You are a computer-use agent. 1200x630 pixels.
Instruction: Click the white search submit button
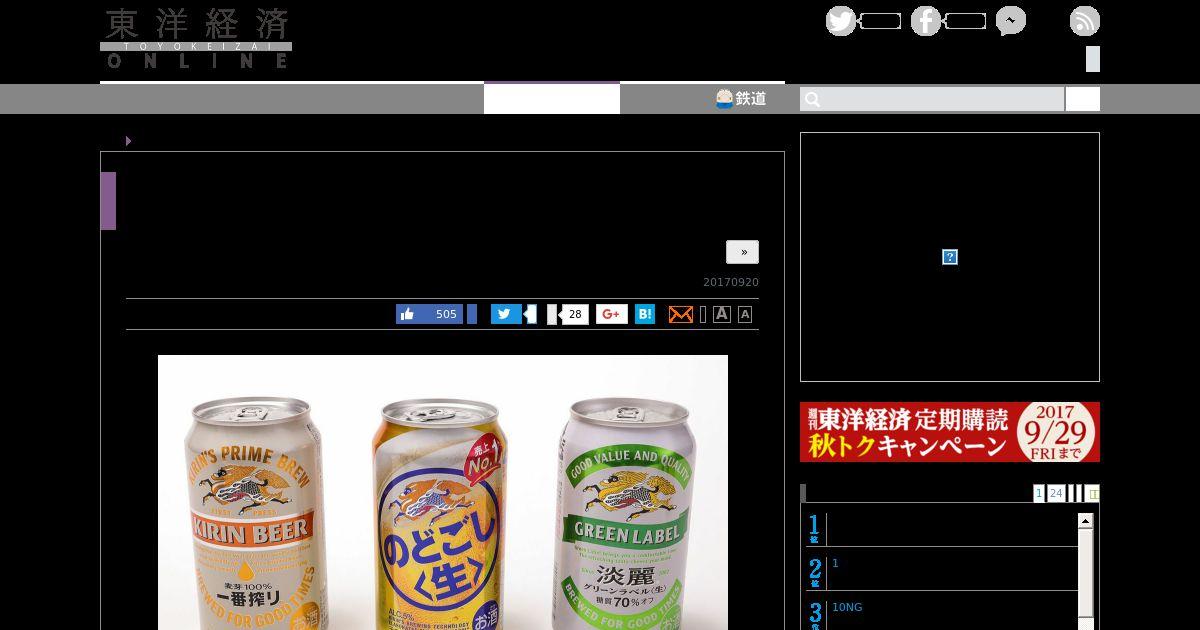coord(1083,99)
